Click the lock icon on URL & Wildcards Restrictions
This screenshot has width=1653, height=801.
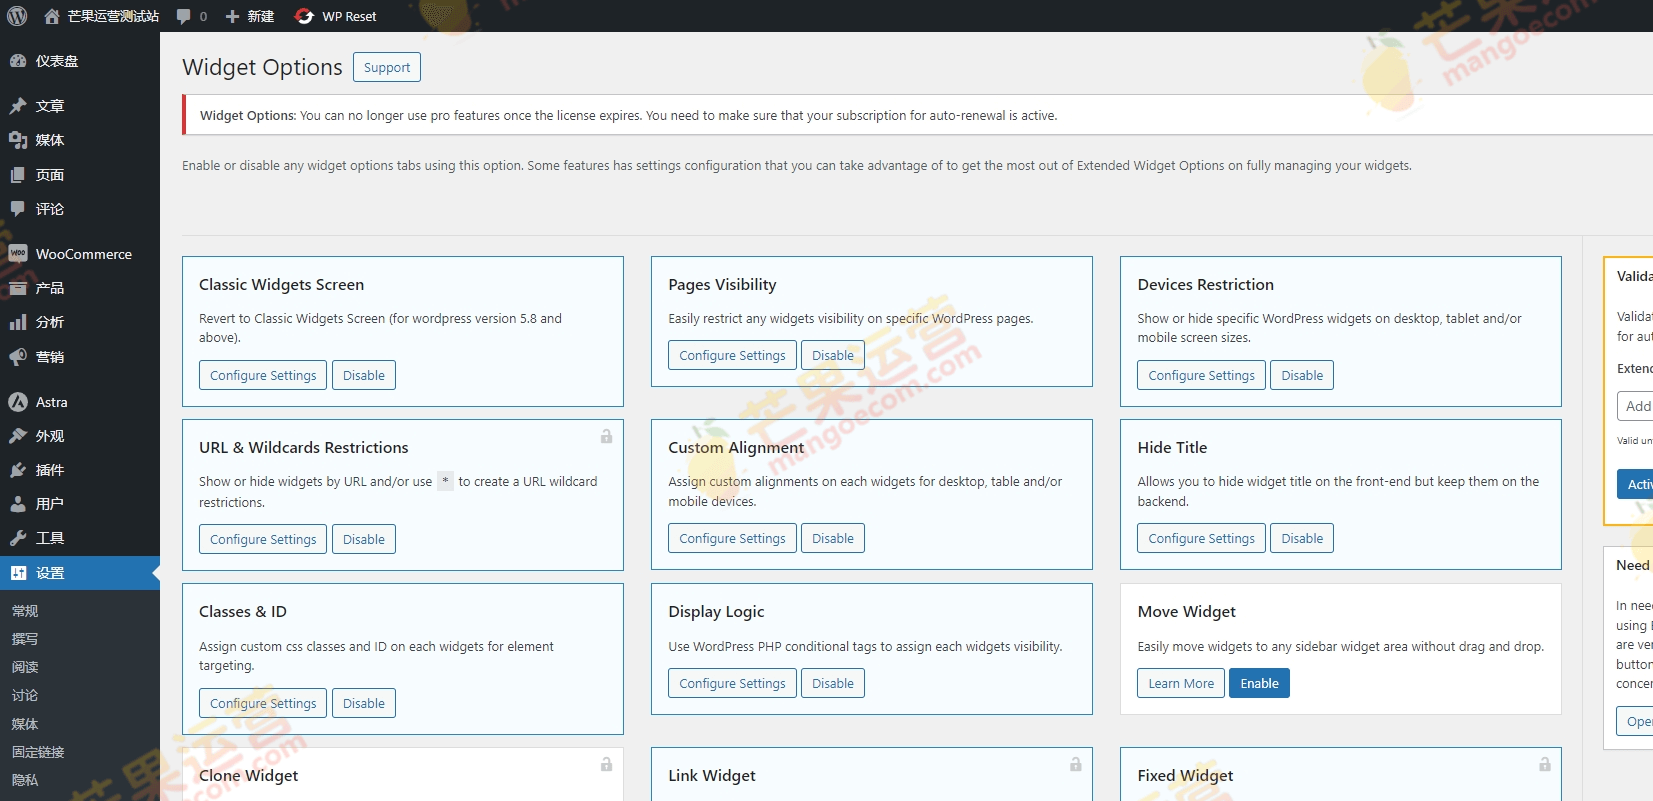click(606, 437)
